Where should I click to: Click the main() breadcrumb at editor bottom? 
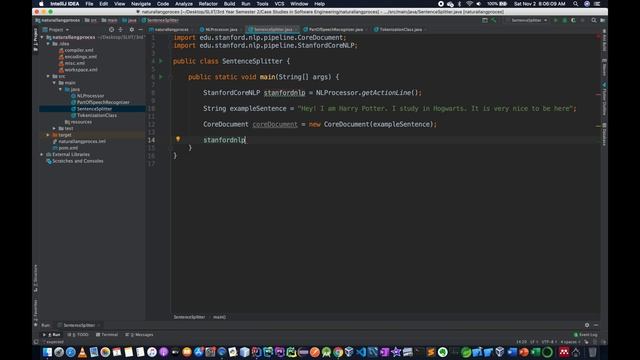click(219, 317)
